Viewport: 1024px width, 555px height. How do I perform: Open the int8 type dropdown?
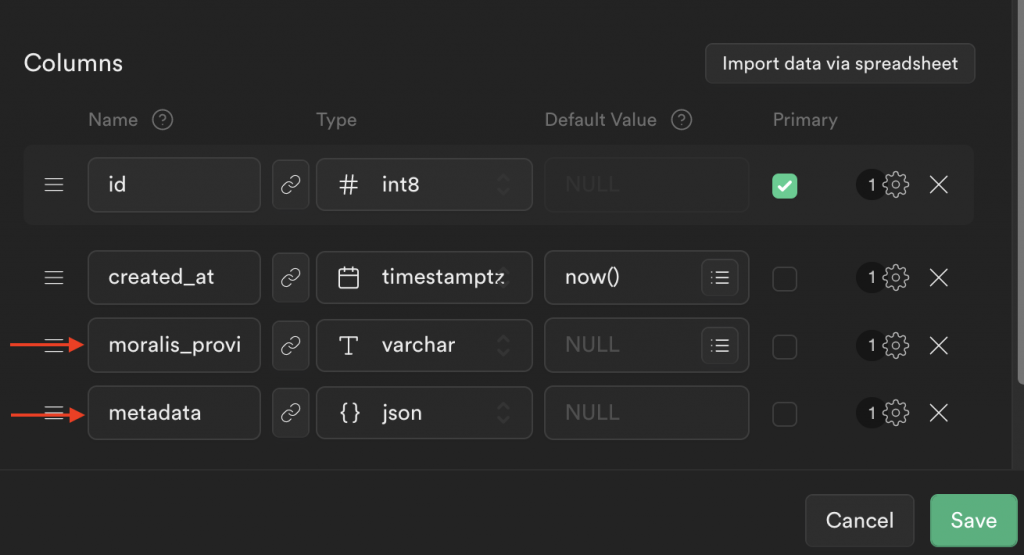(x=424, y=185)
